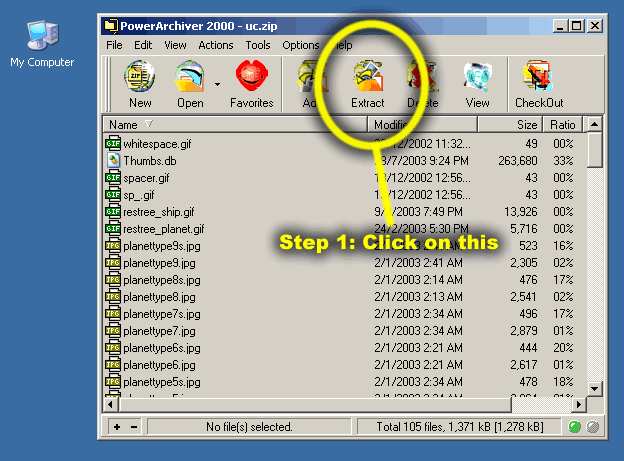This screenshot has height=461, width=624.
Task: Click the Extract toolbar icon
Action: (x=368, y=84)
